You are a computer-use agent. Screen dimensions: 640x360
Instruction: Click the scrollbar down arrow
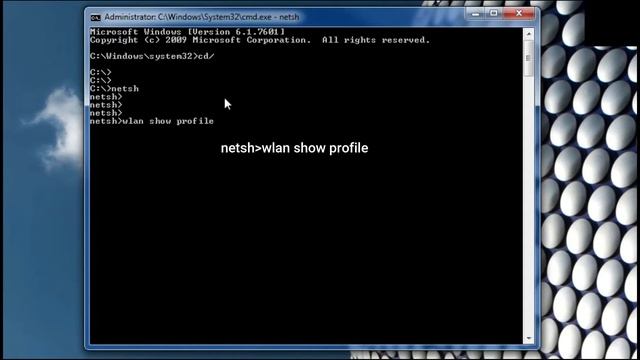[x=529, y=338]
